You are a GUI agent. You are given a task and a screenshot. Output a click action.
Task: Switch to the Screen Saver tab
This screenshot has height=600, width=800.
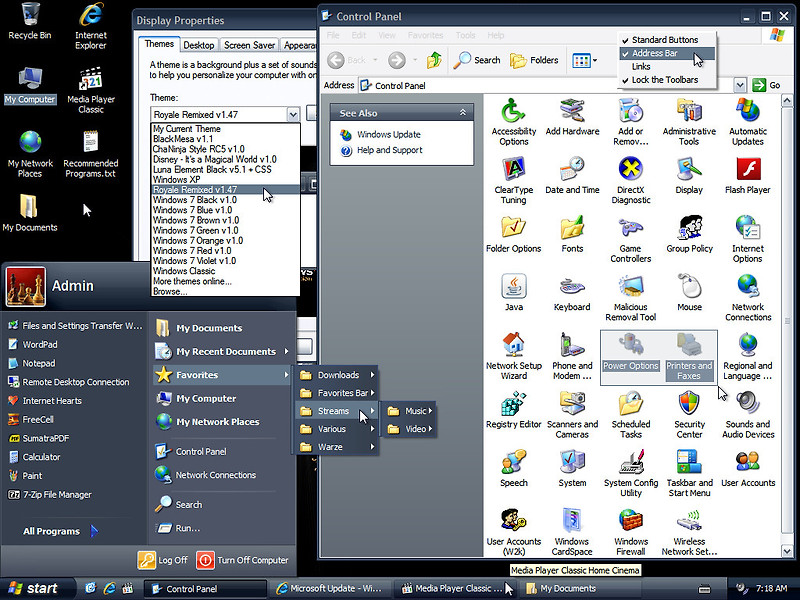[249, 45]
